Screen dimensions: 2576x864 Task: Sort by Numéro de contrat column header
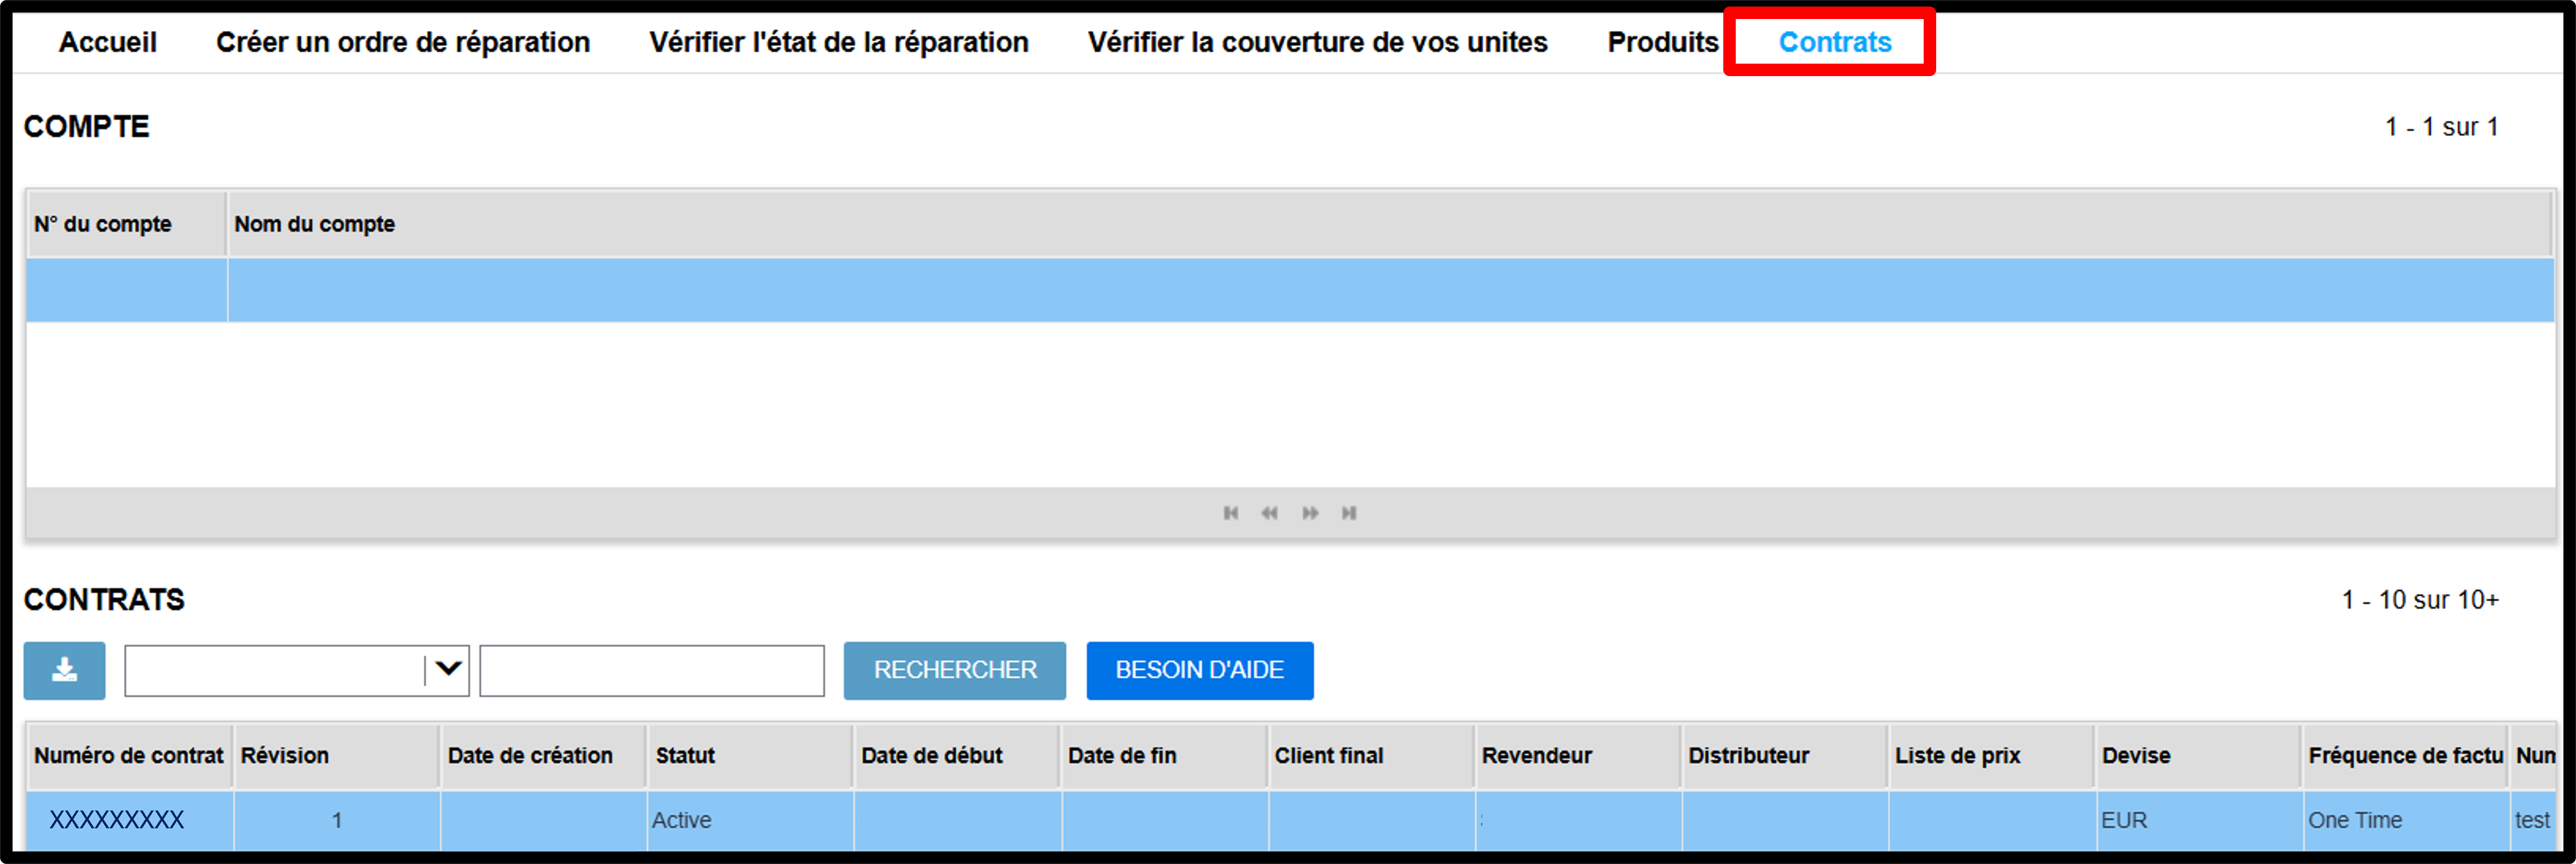point(129,756)
